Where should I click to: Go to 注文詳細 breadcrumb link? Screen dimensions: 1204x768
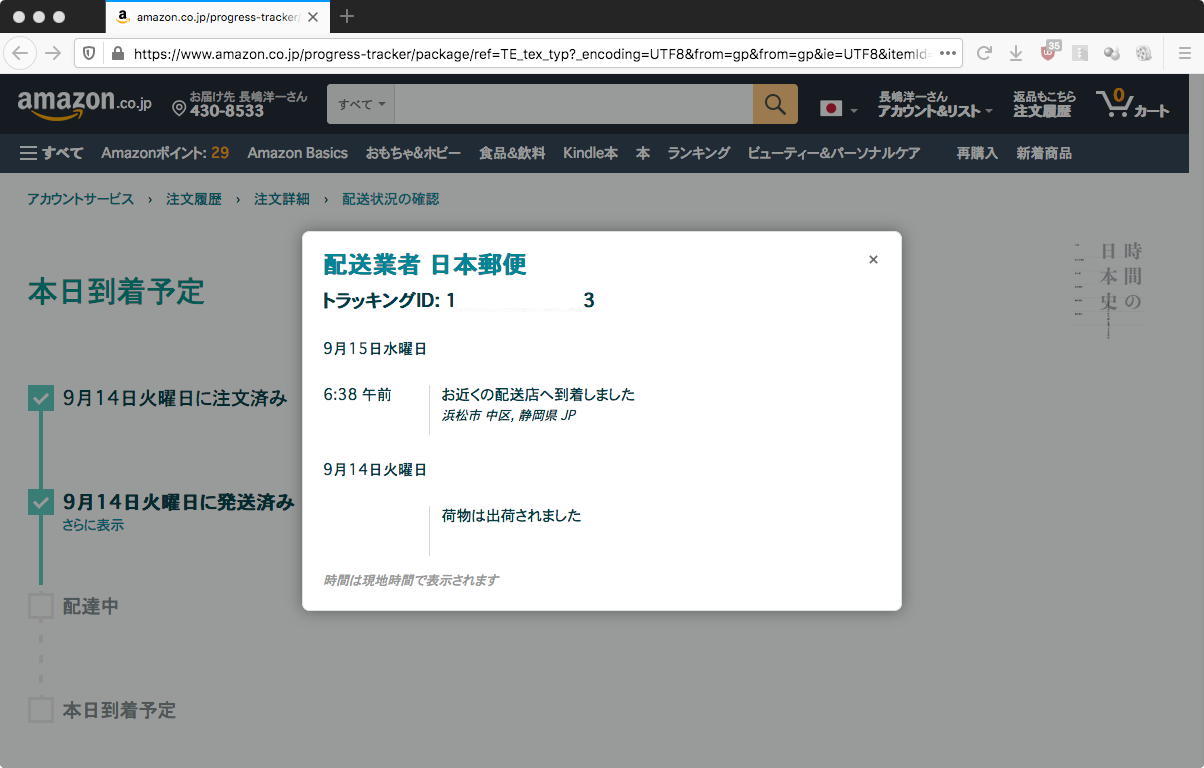tap(282, 199)
